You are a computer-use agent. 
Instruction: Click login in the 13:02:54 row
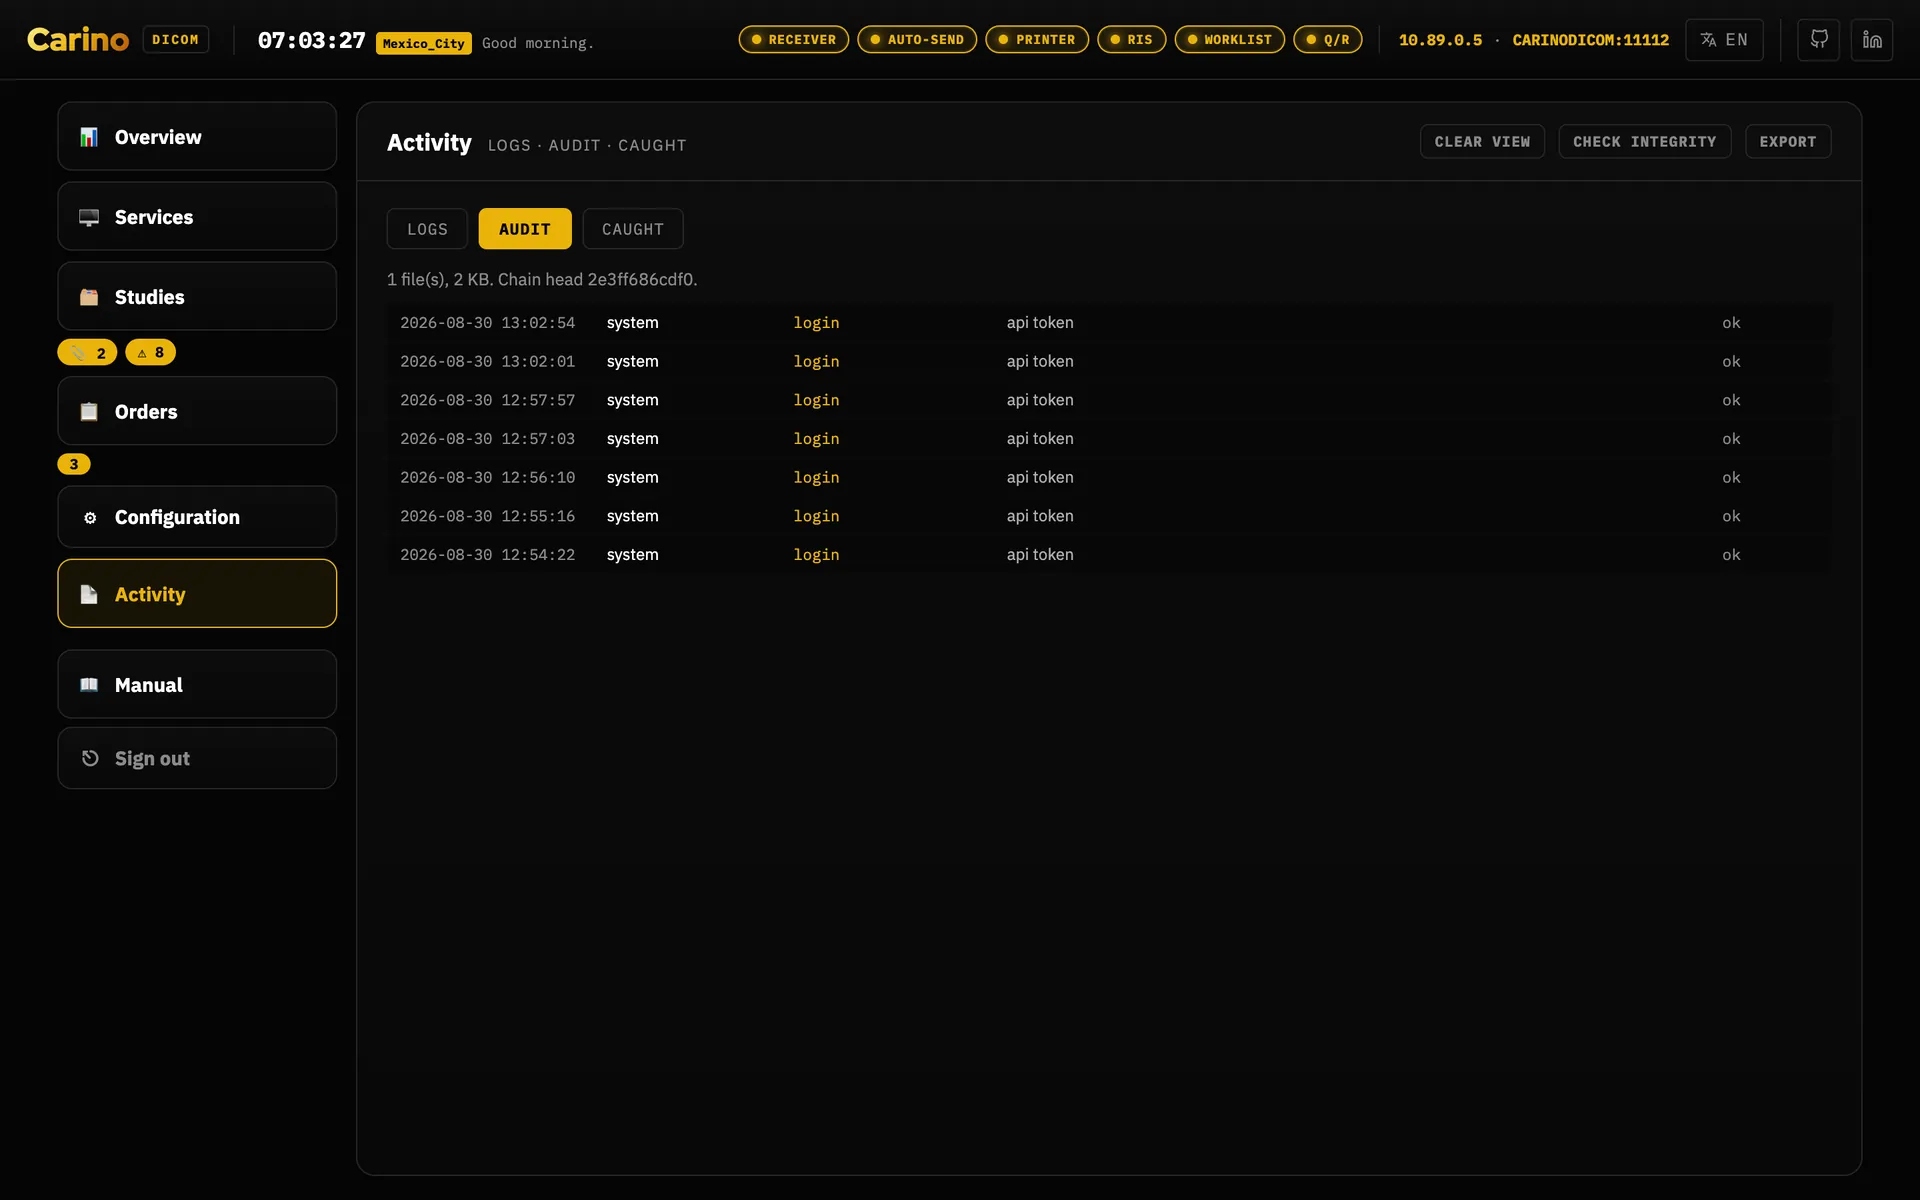coord(816,323)
